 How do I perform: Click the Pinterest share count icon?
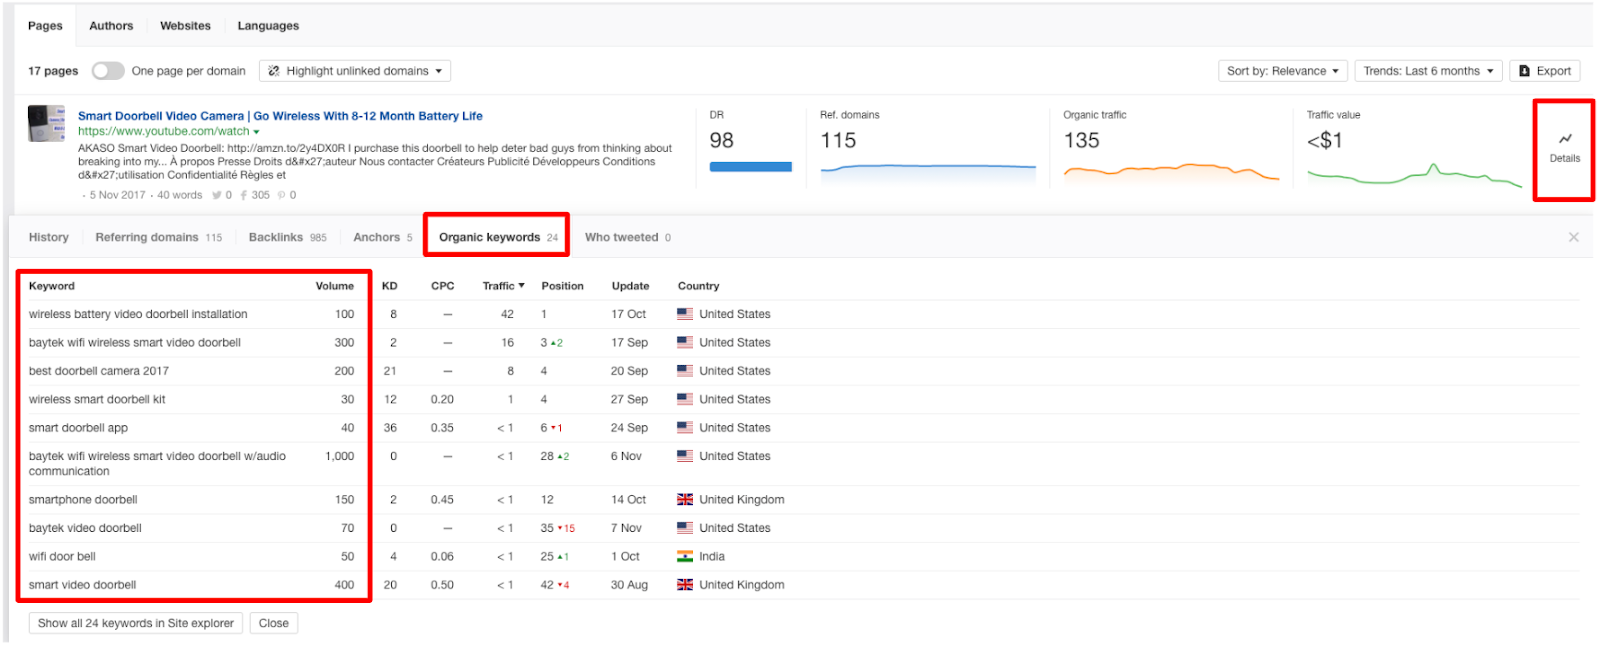pyautogui.click(x=281, y=195)
